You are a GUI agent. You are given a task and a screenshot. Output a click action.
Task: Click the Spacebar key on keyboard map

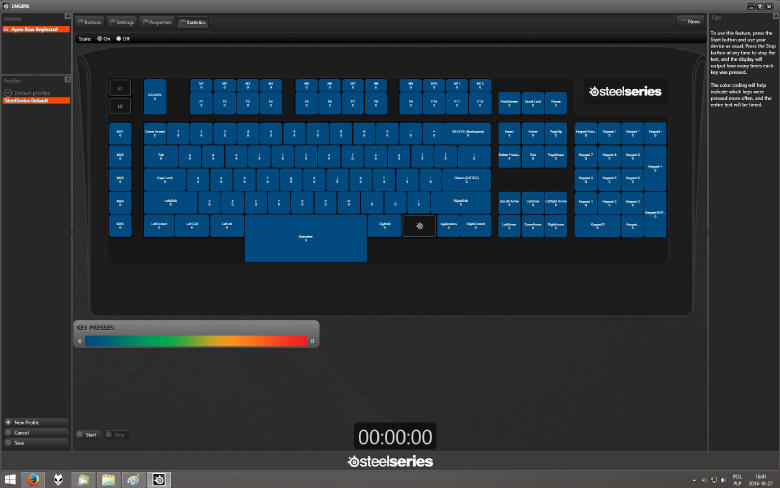pos(305,238)
